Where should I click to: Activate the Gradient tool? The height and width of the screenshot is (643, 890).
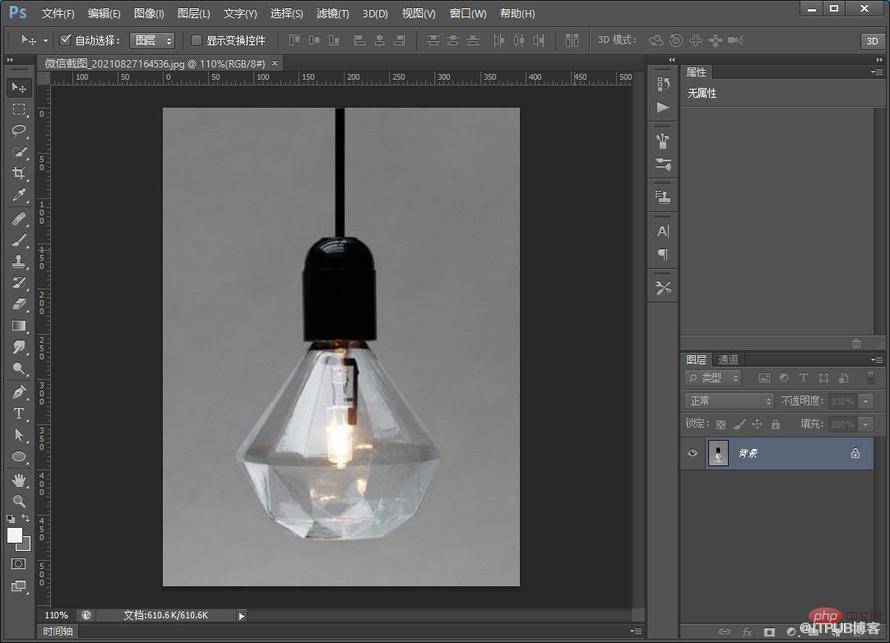point(19,326)
